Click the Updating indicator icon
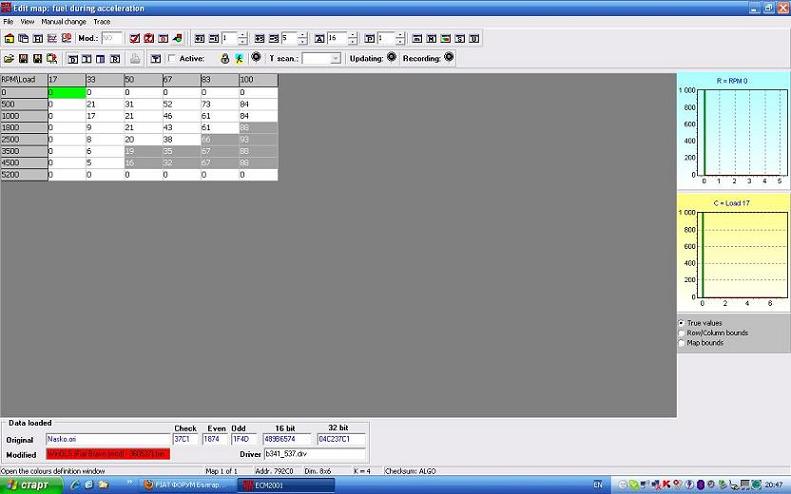This screenshot has height=494, width=791. point(391,57)
